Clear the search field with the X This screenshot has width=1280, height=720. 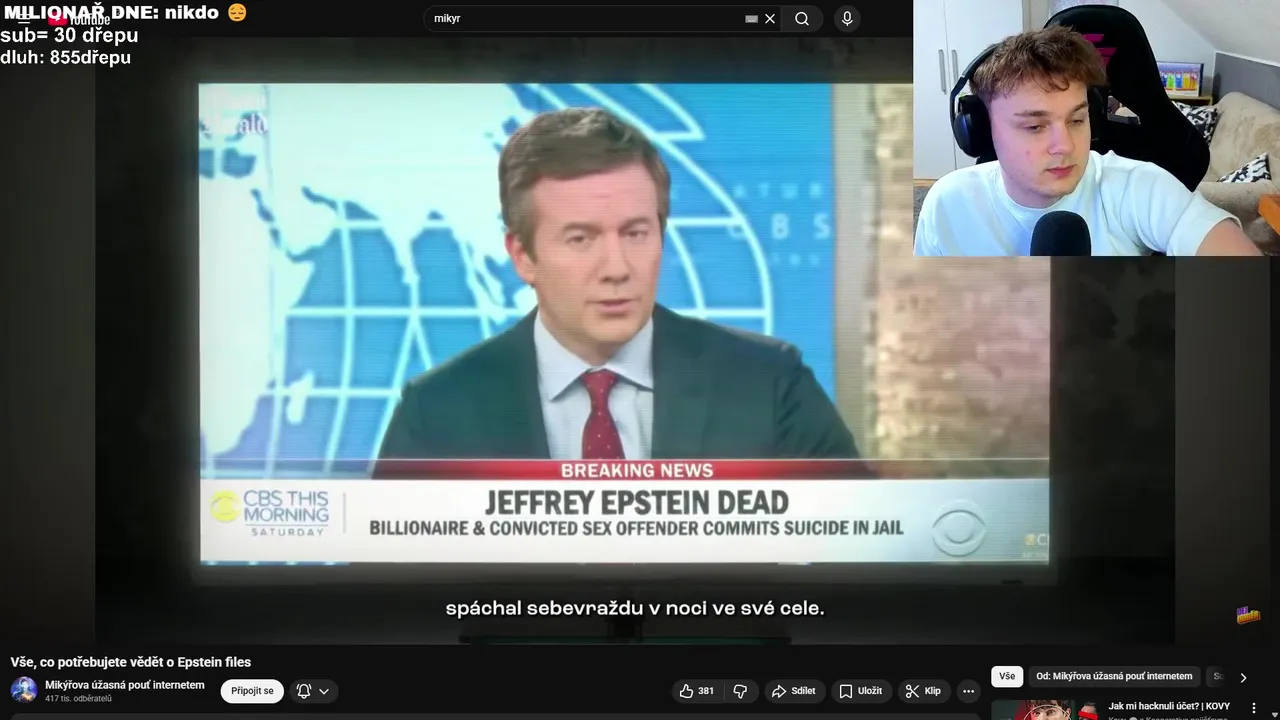pyautogui.click(x=770, y=18)
